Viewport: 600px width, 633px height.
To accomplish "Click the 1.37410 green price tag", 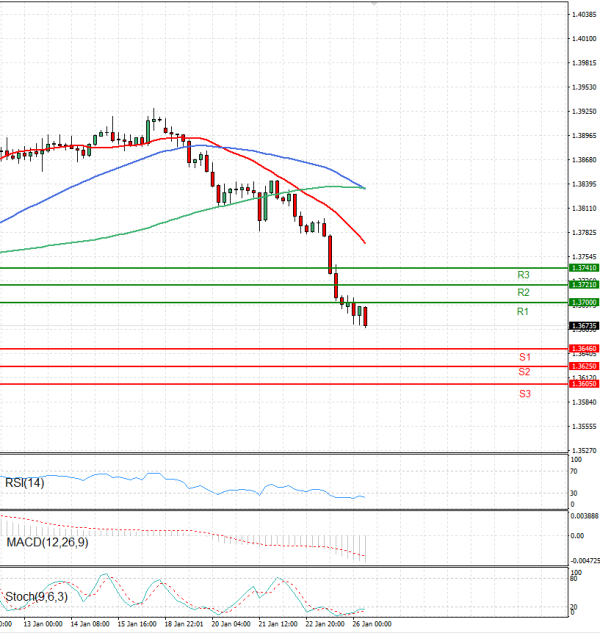I will click(584, 268).
